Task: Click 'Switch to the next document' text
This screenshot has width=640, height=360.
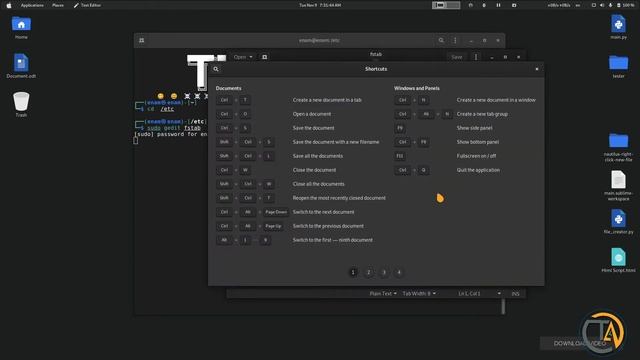Action: [323, 212]
